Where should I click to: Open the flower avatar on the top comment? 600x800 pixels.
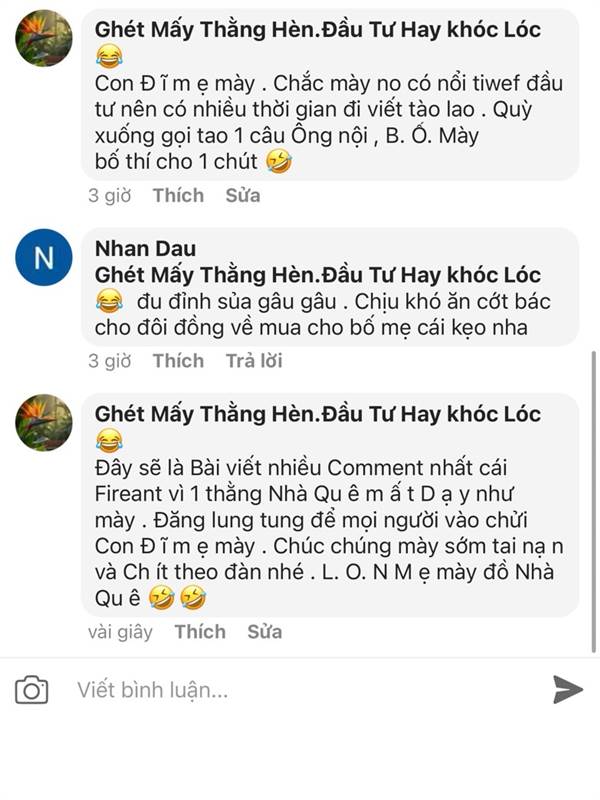(44, 38)
